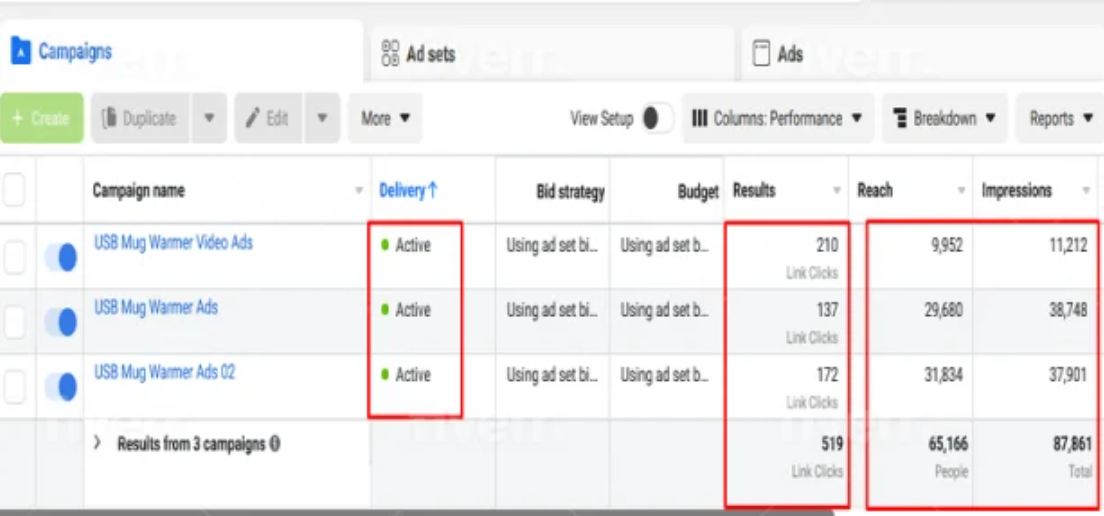Viewport: 1104px width, 516px height.
Task: Open the USB Mug Warmer Ads campaign link
Action: [156, 307]
